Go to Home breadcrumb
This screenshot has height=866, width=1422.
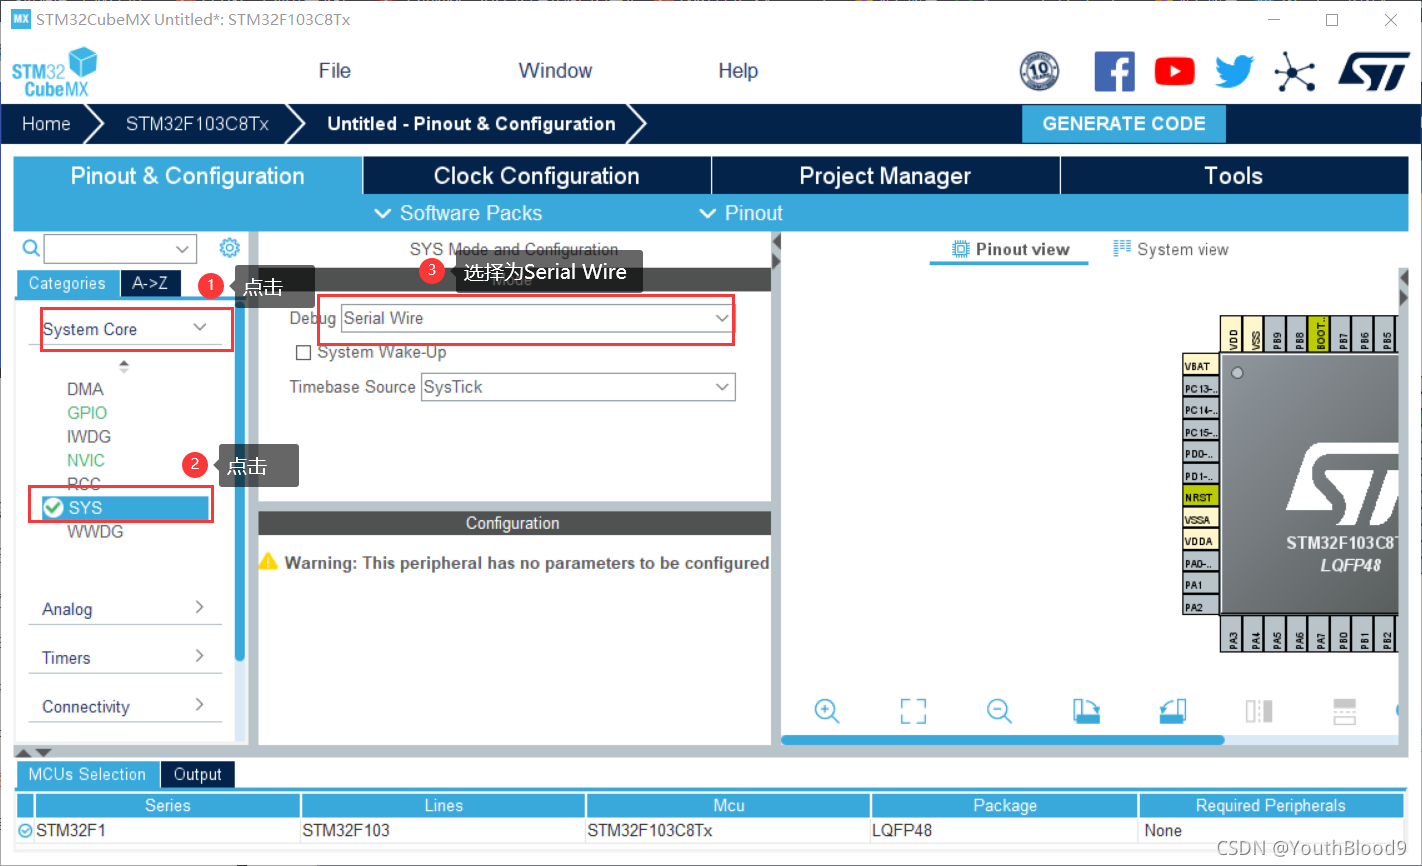[x=46, y=124]
